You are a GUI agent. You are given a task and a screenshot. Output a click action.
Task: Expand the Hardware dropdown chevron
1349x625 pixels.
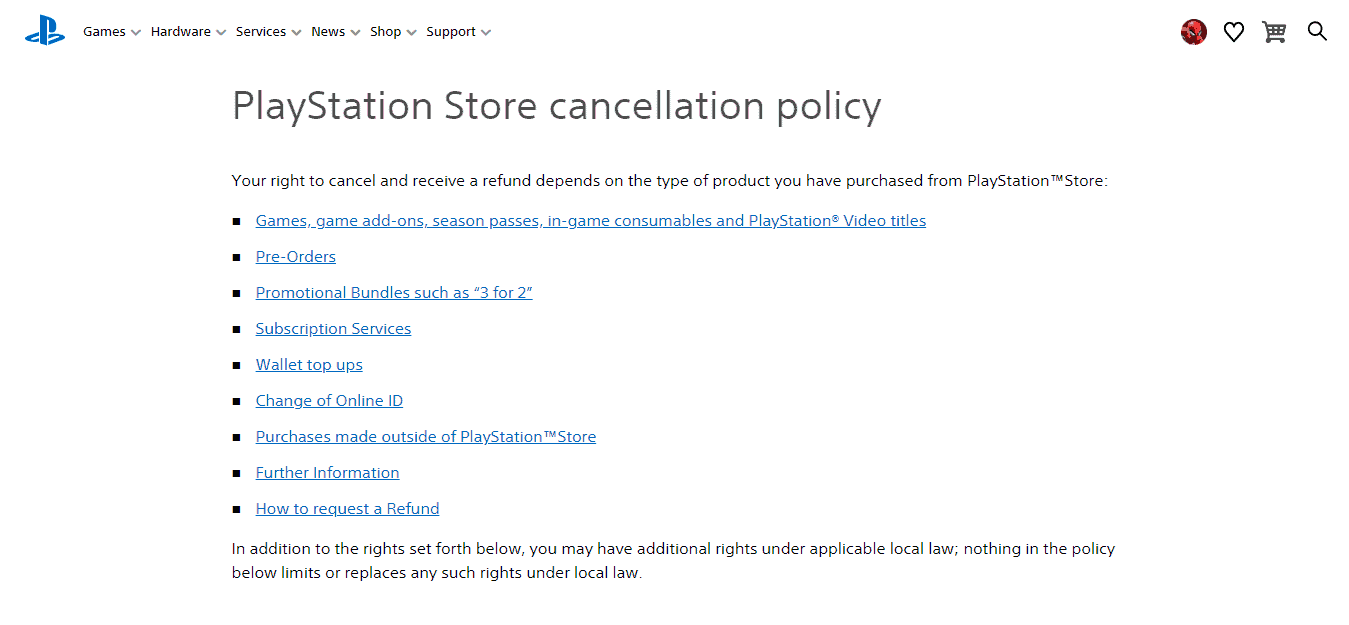pos(222,32)
